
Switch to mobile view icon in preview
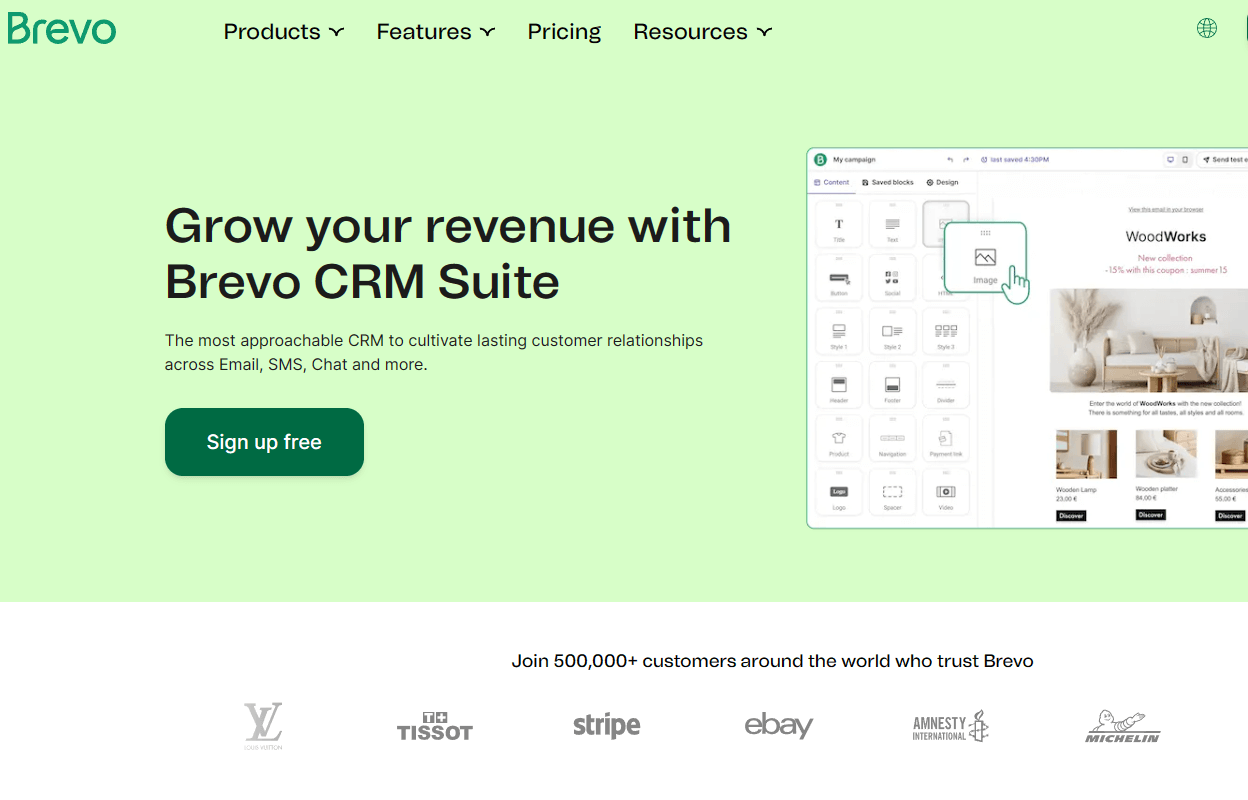click(x=1185, y=160)
